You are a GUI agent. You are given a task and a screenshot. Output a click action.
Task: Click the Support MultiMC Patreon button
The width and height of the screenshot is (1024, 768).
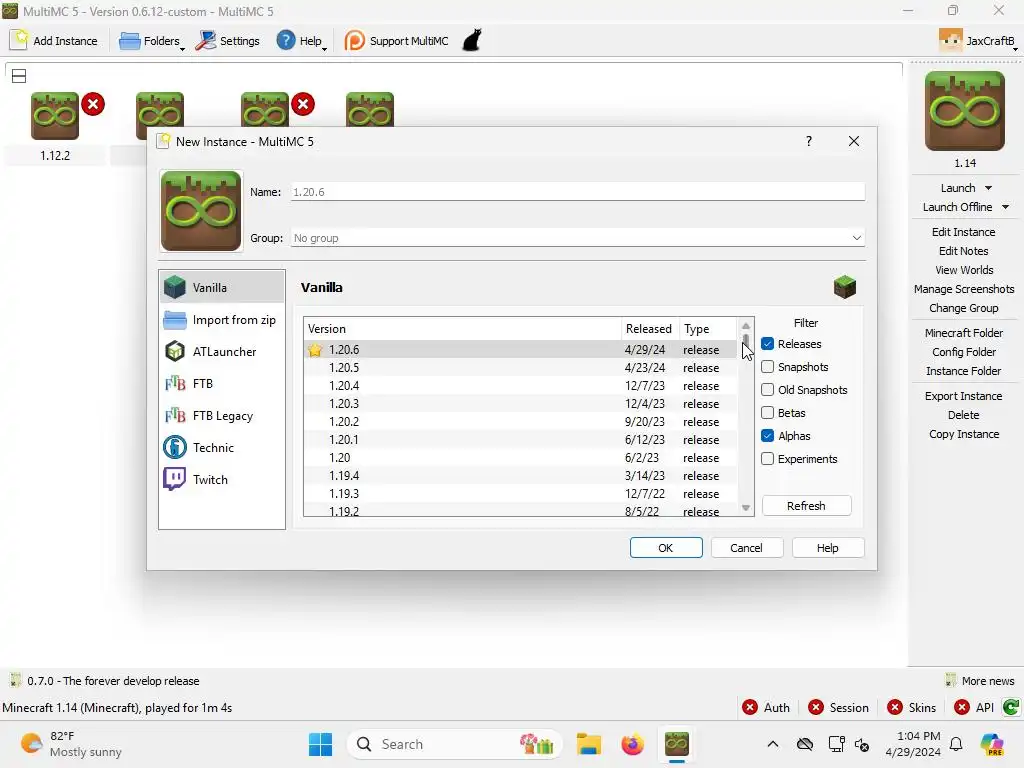396,40
